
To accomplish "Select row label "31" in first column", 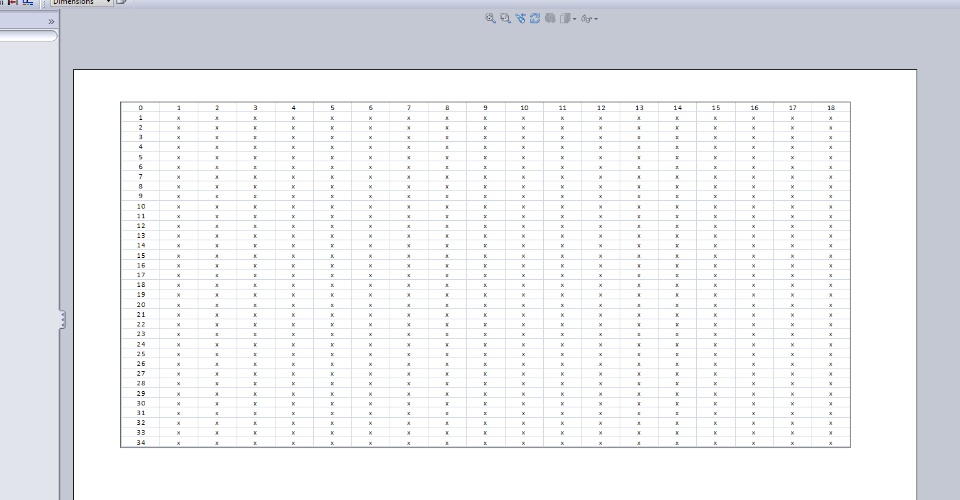I will point(141,412).
